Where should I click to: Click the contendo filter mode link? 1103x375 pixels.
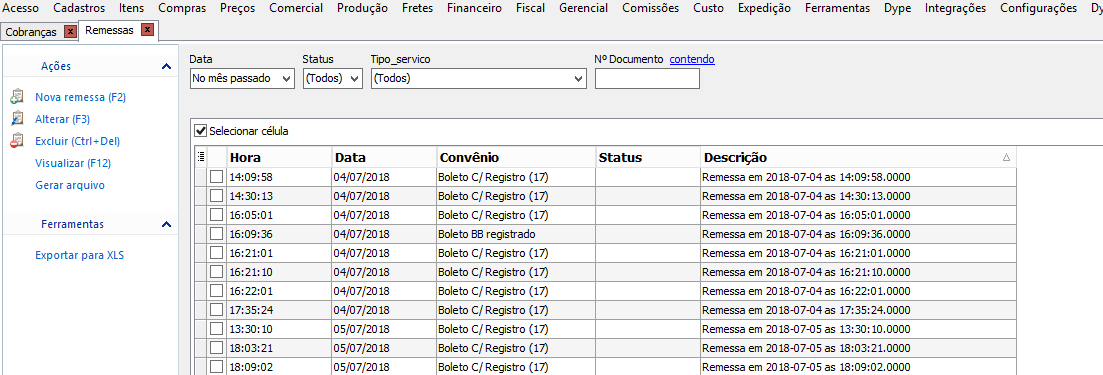coord(691,59)
